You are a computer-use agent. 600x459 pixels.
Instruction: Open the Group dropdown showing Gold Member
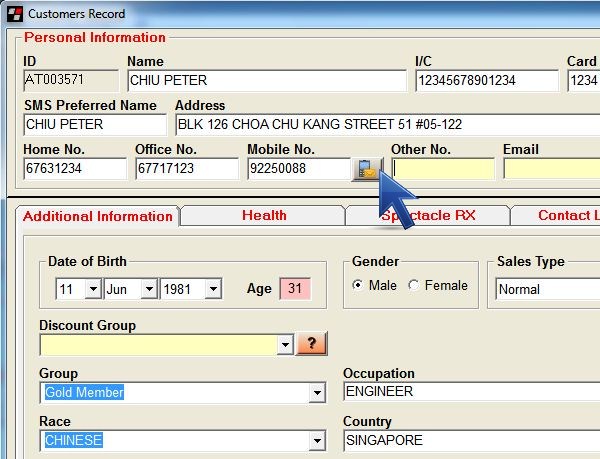click(317, 392)
